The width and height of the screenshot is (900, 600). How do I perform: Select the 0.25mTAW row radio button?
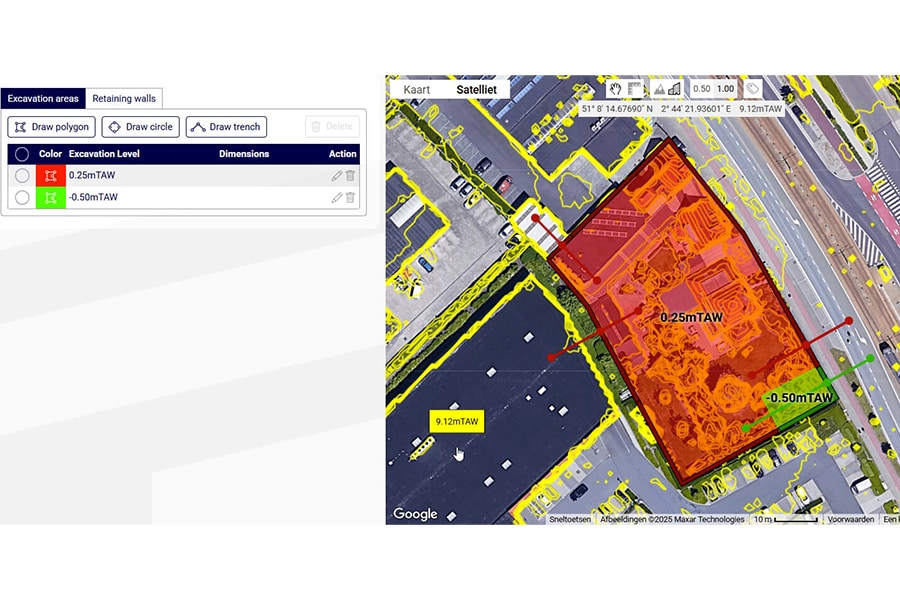(x=22, y=176)
